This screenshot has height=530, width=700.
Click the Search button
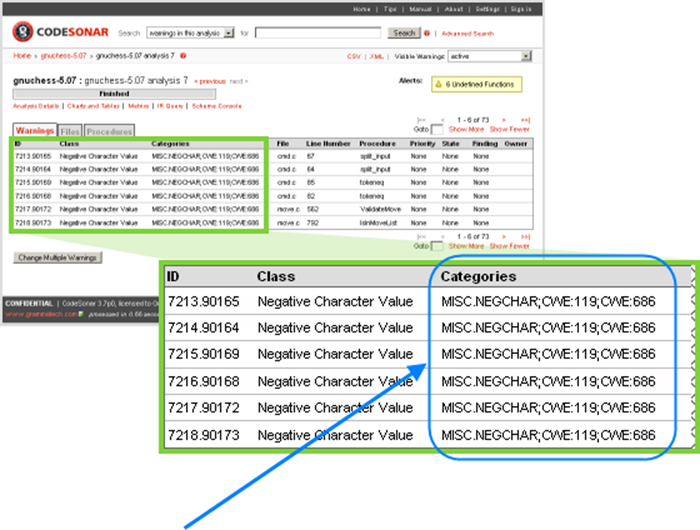click(404, 33)
